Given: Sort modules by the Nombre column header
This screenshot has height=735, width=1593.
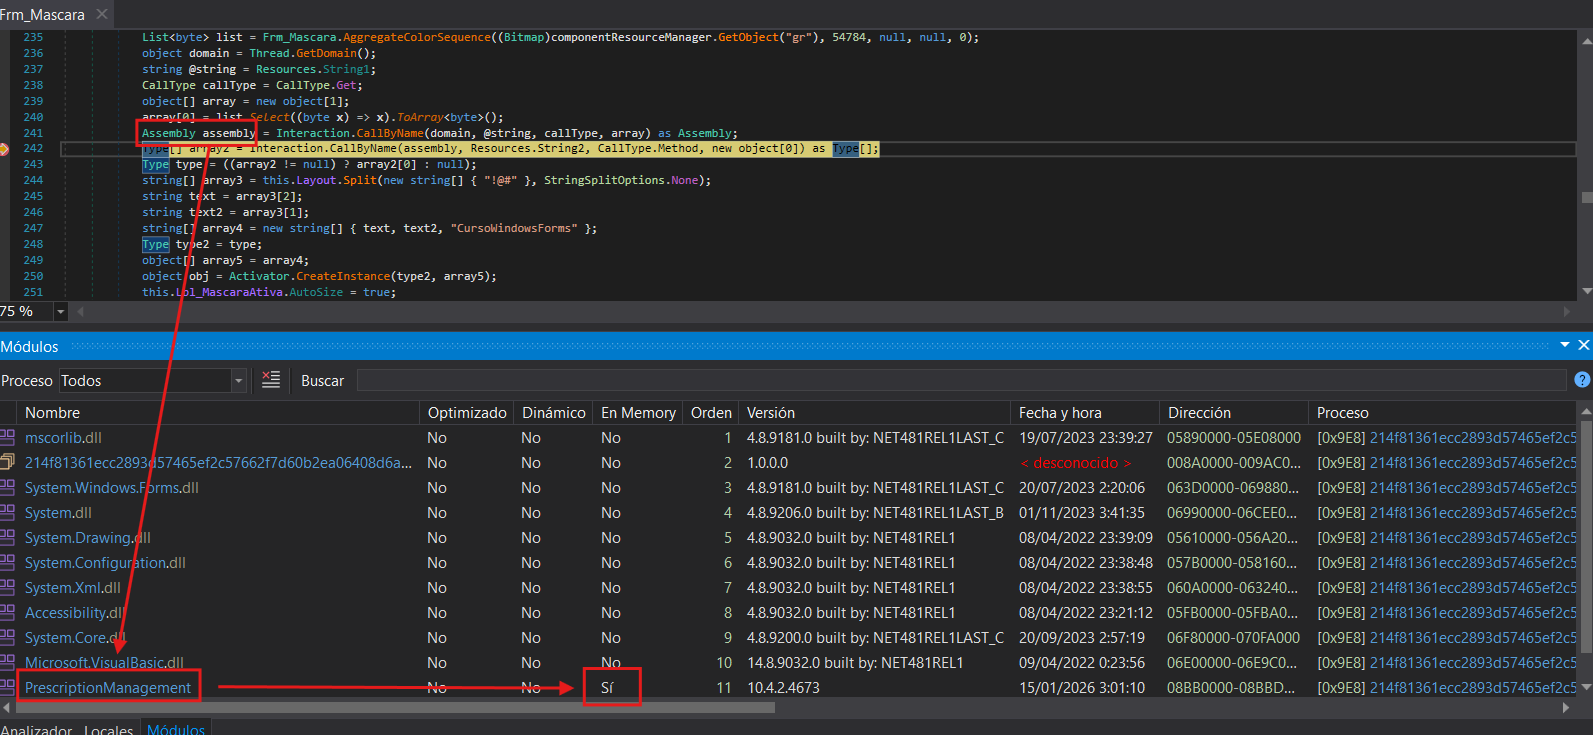Looking at the screenshot, I should (x=52, y=413).
